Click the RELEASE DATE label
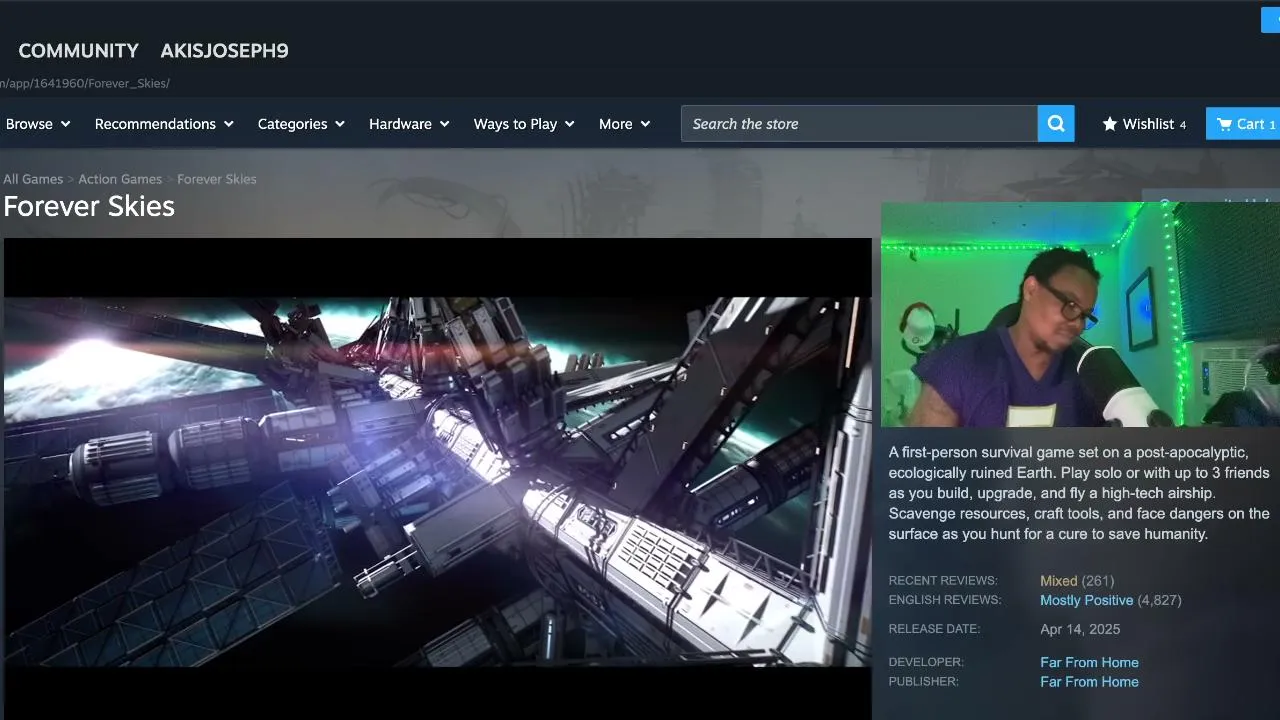Viewport: 1280px width, 720px height. tap(934, 629)
